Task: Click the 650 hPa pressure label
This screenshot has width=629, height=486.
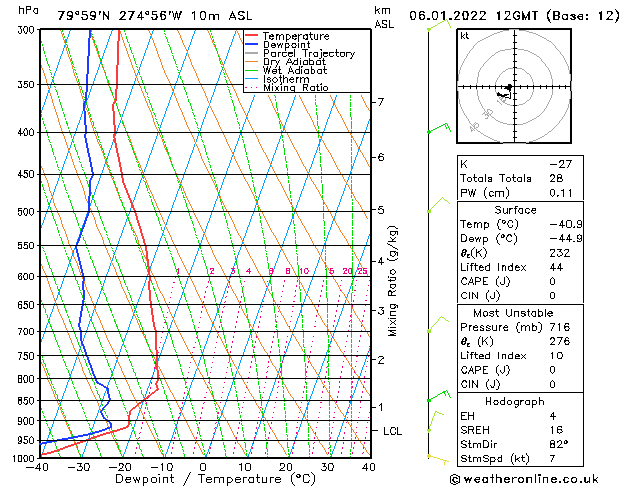Action: (28, 305)
